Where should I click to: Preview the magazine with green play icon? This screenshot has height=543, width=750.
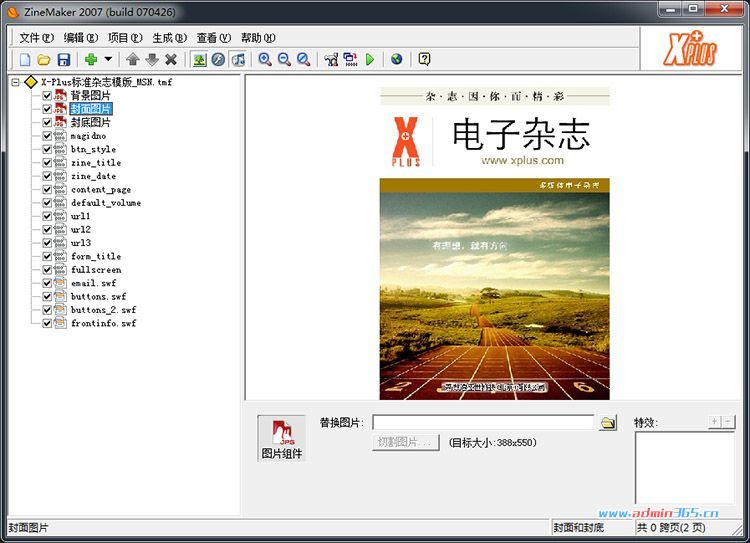370,59
